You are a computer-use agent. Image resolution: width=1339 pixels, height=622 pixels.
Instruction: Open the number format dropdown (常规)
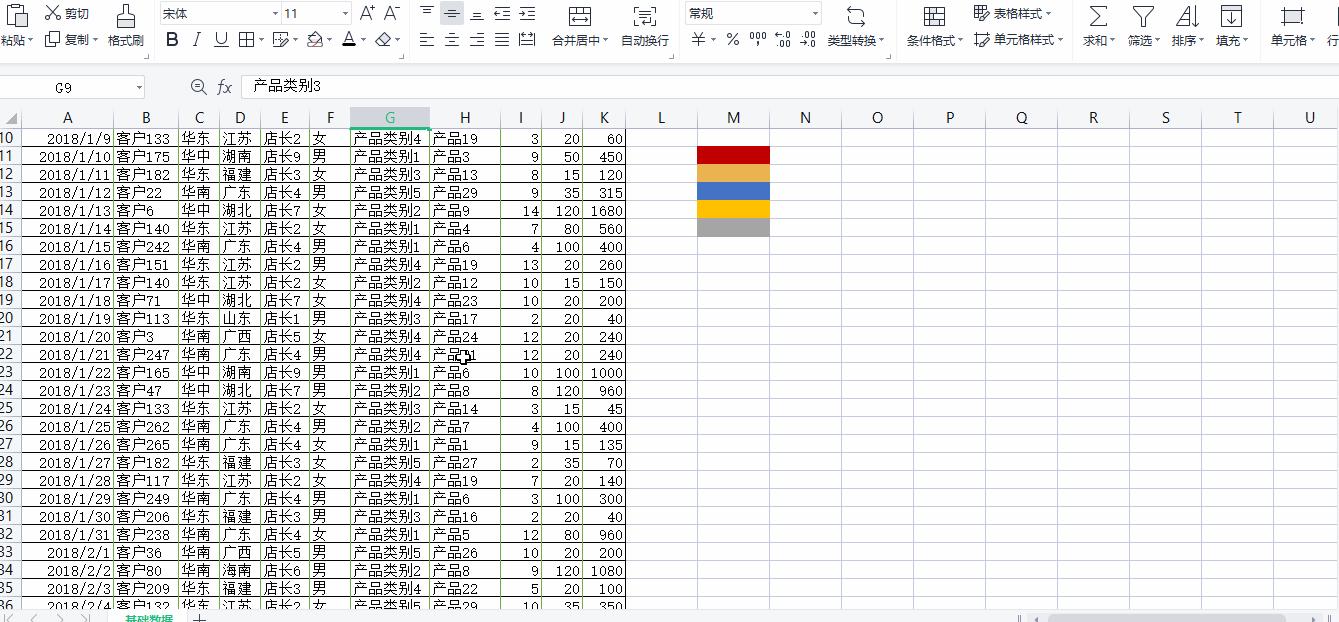coord(815,14)
